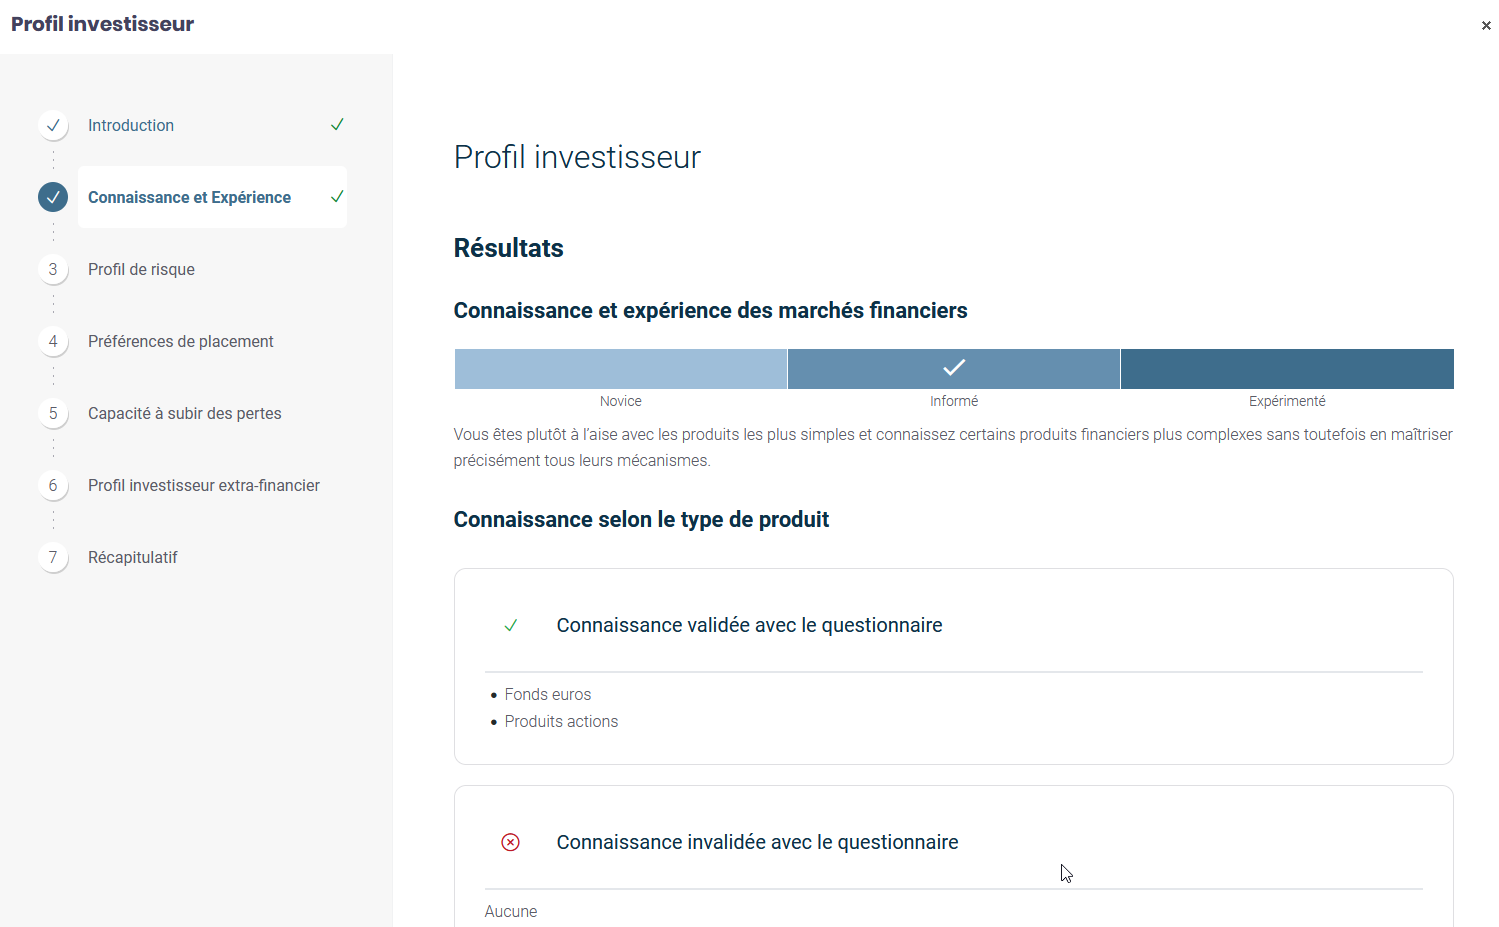
Task: Click the Informé segment with checkmark
Action: pos(953,369)
